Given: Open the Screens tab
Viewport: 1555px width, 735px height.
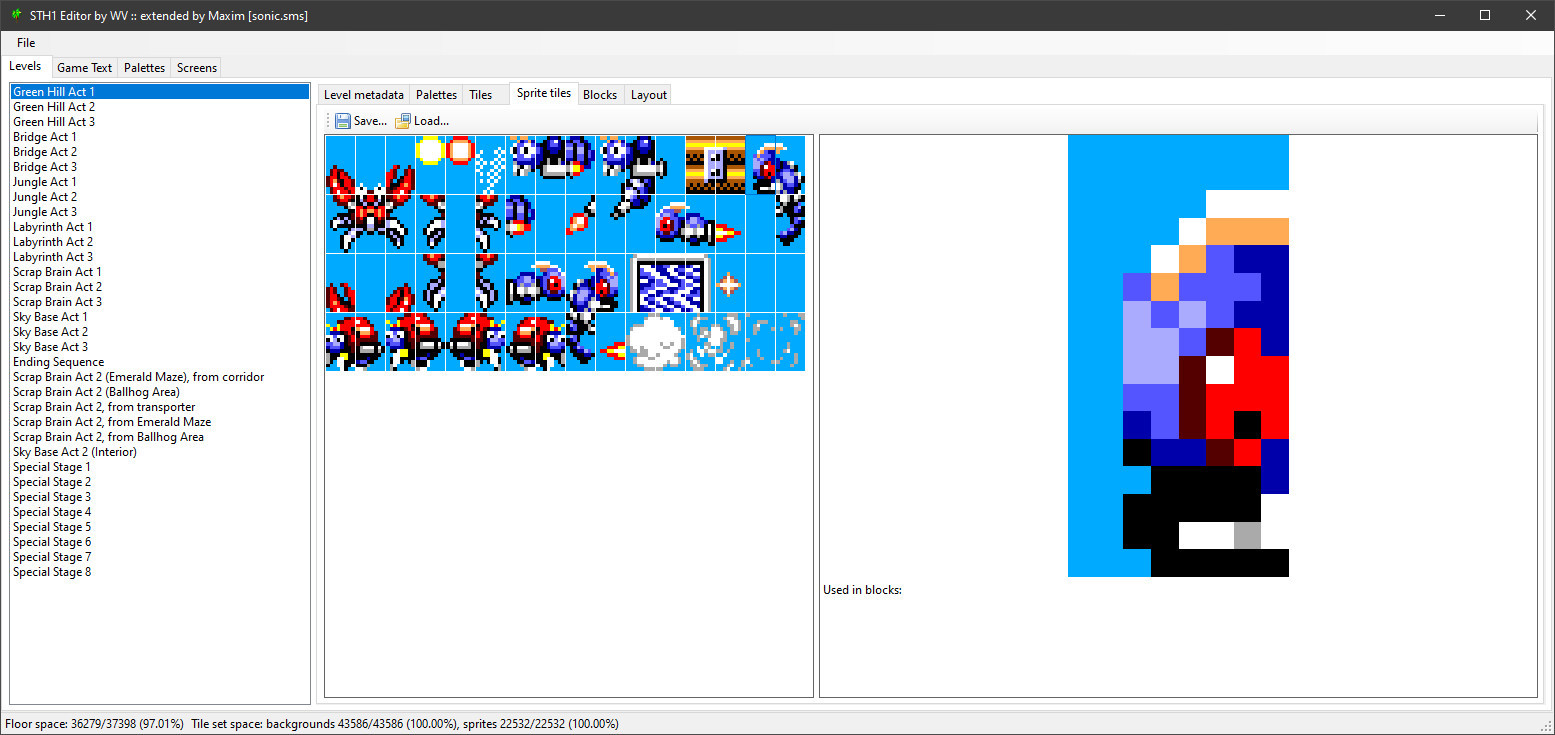Looking at the screenshot, I should 196,68.
